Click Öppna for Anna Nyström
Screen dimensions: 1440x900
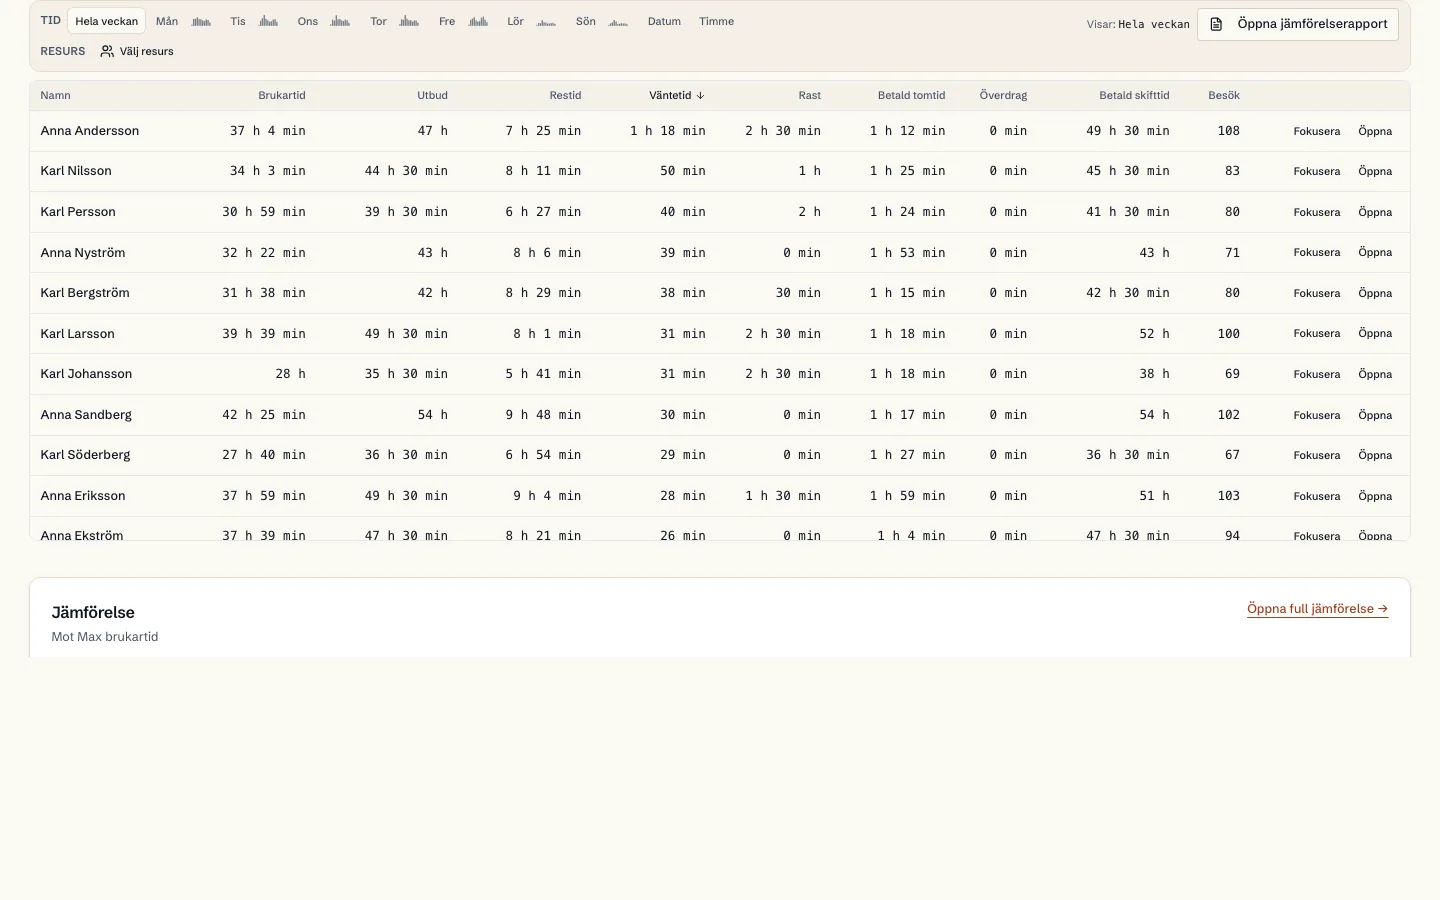(x=1375, y=252)
